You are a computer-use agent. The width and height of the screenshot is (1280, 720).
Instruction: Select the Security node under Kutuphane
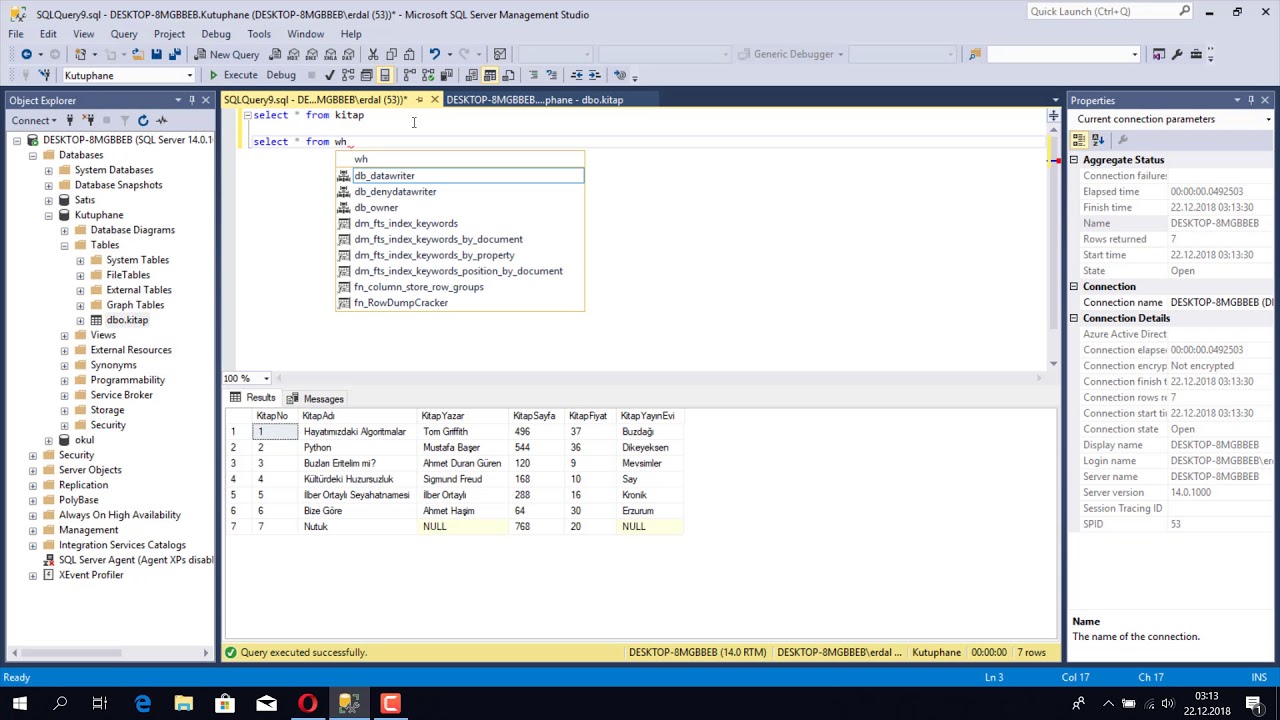point(108,425)
